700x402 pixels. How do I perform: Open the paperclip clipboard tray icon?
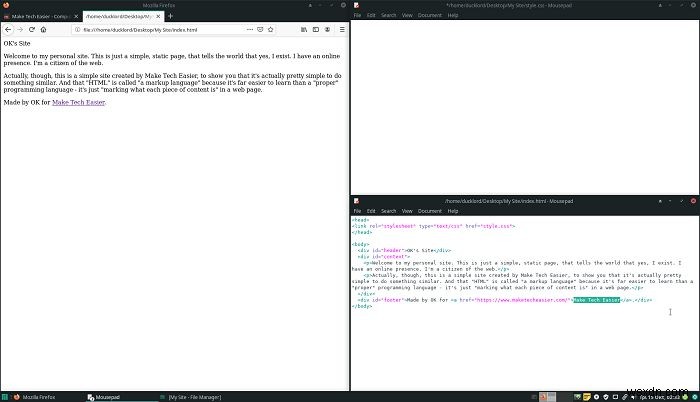click(x=625, y=397)
